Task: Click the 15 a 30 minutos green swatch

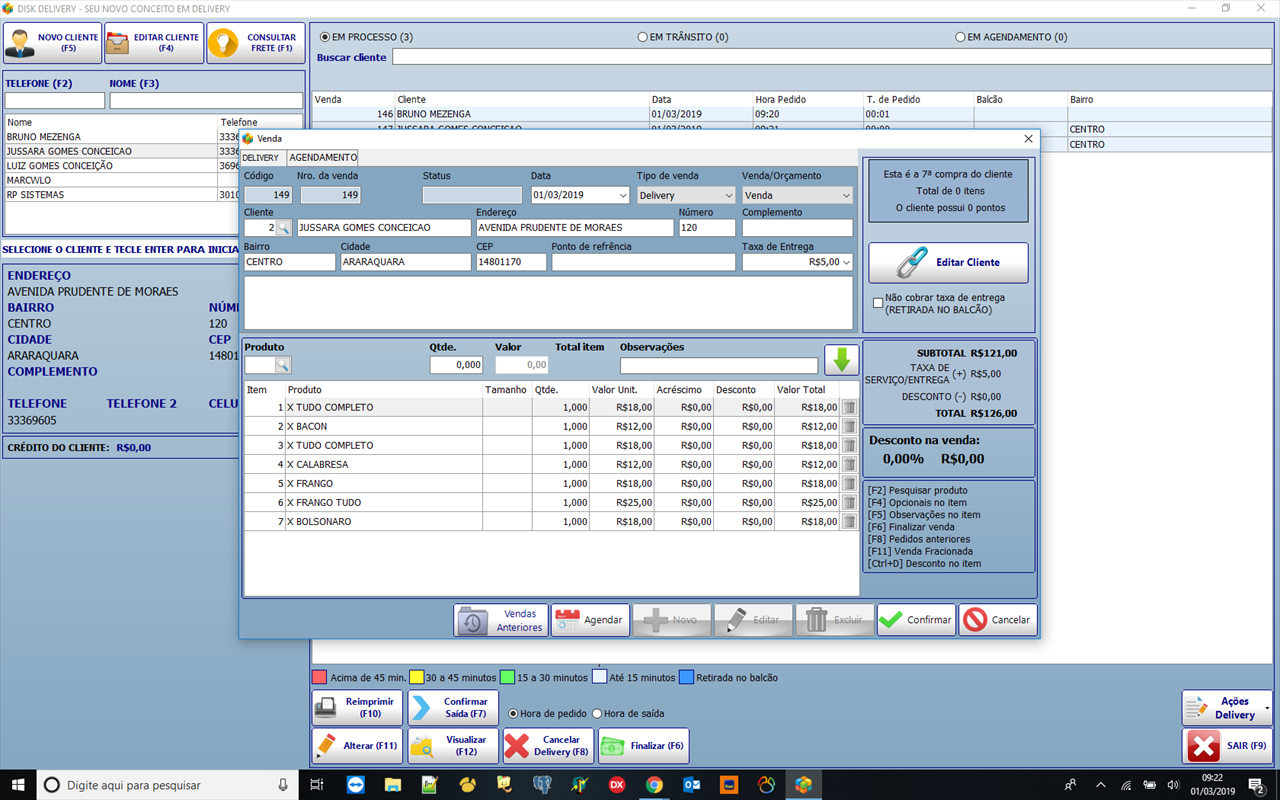Action: 507,677
